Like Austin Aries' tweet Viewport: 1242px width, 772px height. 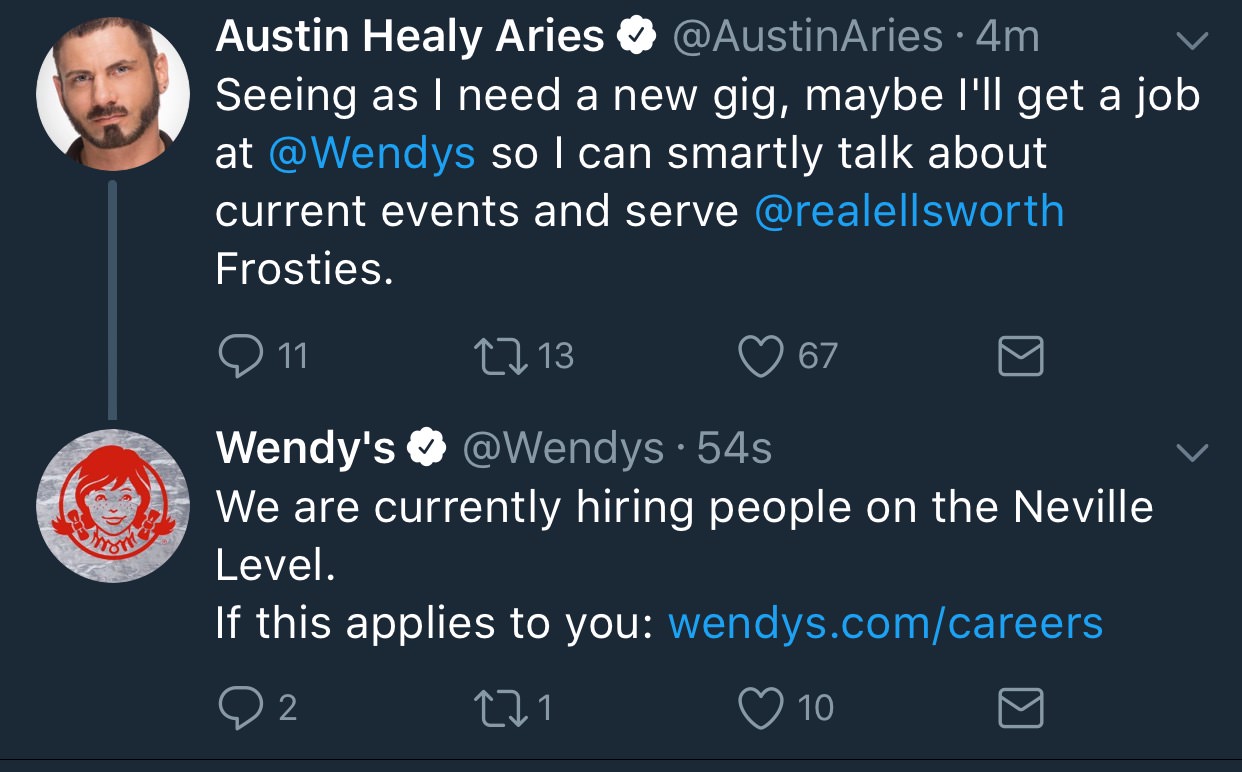coord(760,357)
